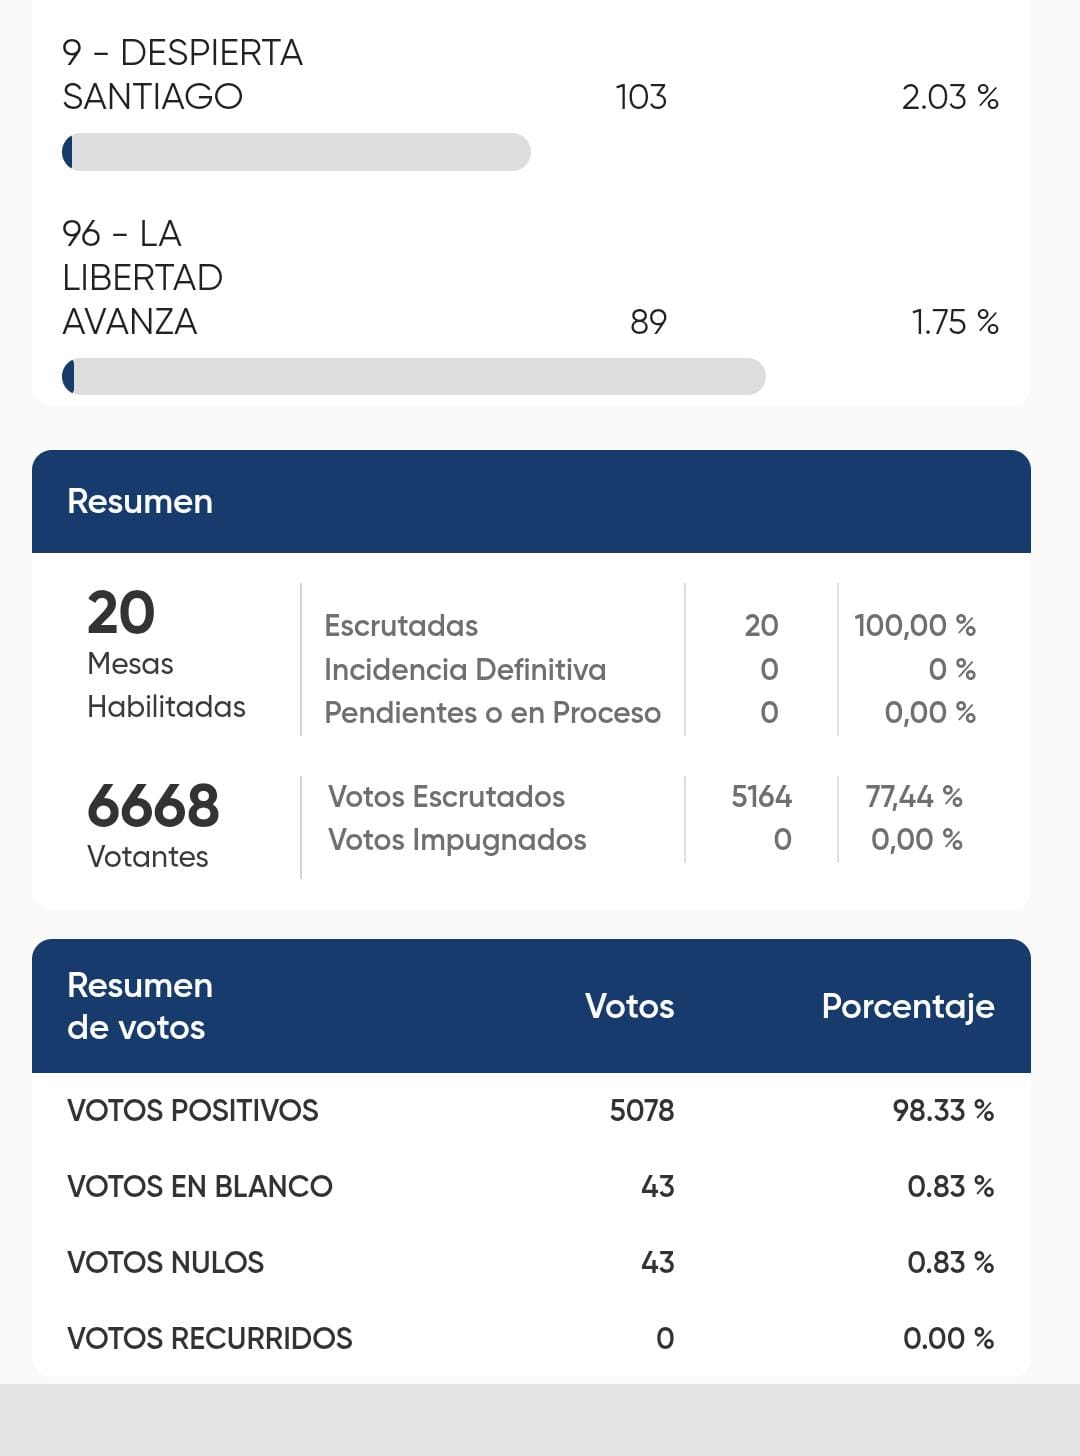Tap the 6668 Votantes figure
Viewport: 1080px width, 1456px height.
153,825
